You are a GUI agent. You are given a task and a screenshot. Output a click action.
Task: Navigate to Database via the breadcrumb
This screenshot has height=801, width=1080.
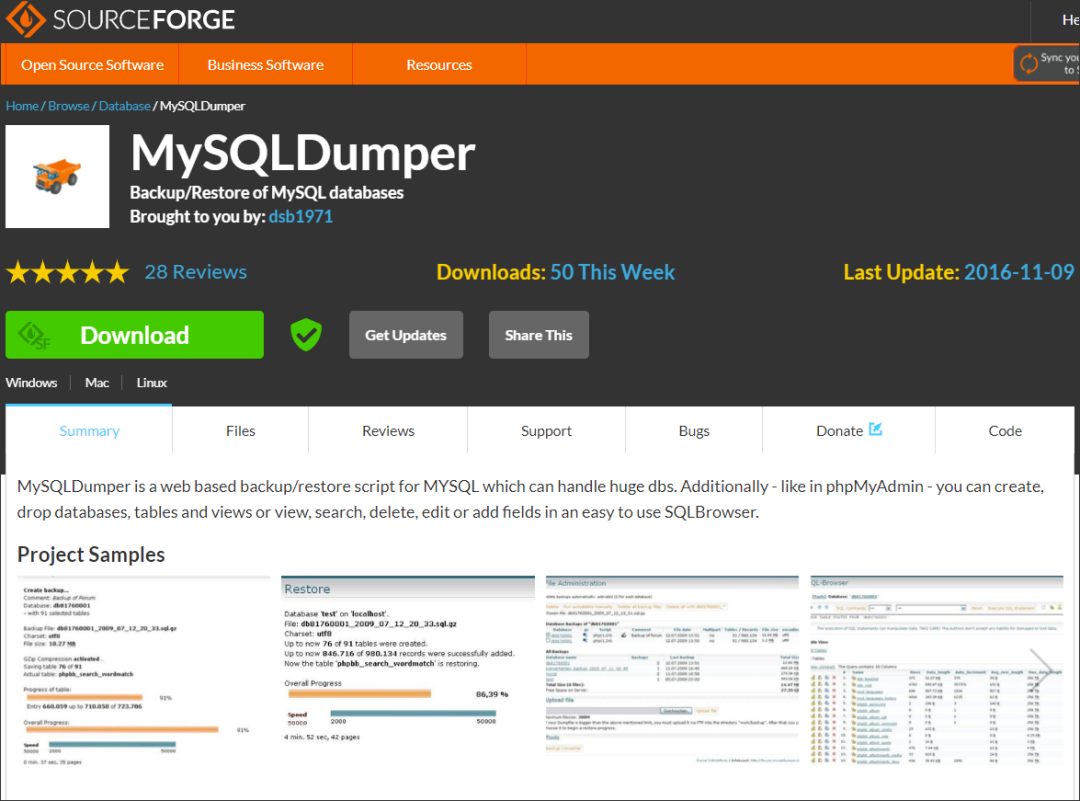point(124,105)
